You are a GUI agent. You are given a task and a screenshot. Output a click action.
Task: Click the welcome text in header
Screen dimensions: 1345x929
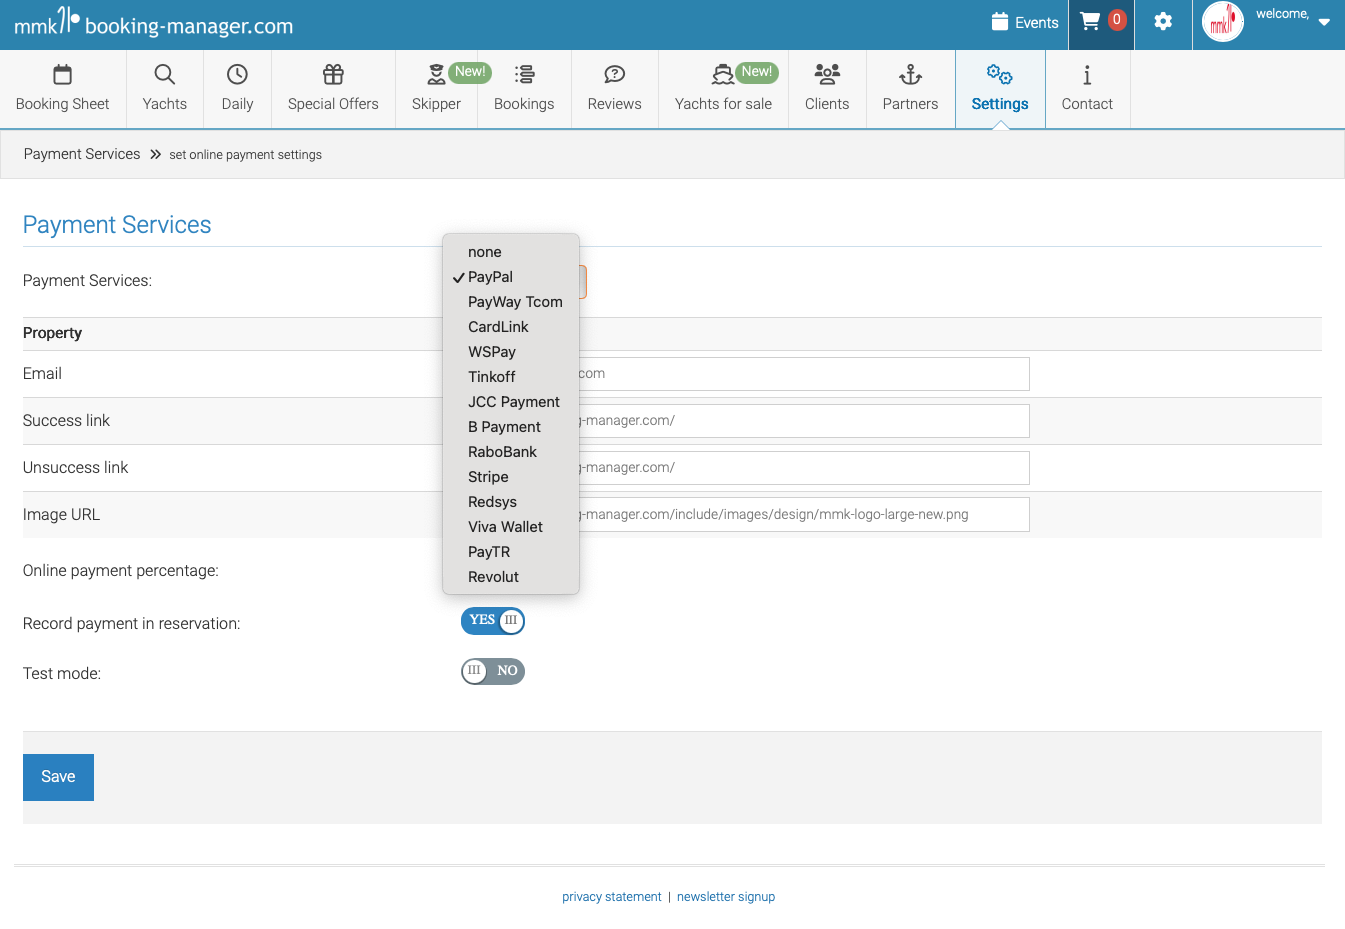pyautogui.click(x=1282, y=14)
